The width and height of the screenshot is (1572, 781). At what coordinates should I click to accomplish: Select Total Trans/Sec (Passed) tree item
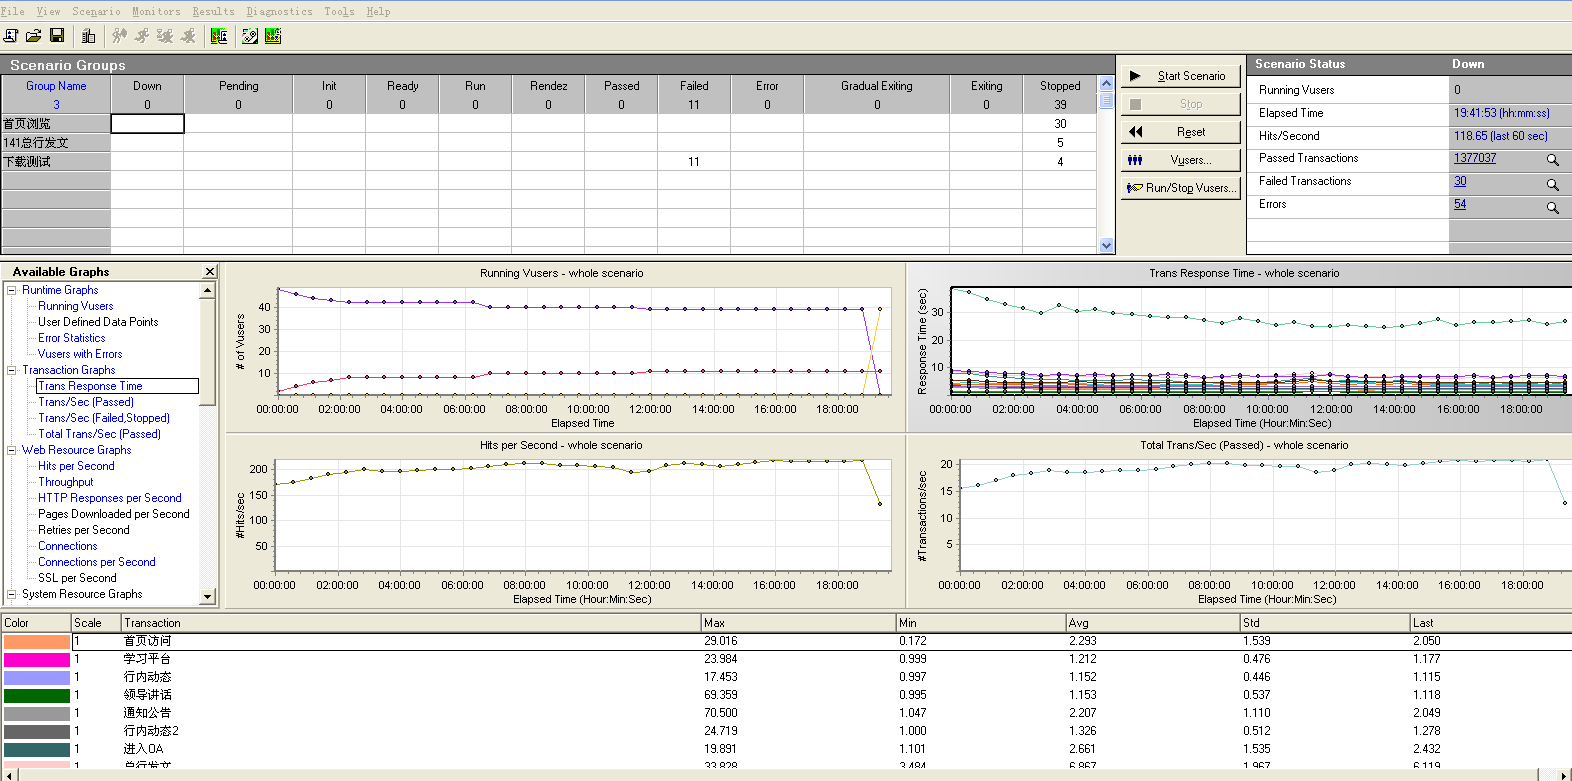point(99,434)
